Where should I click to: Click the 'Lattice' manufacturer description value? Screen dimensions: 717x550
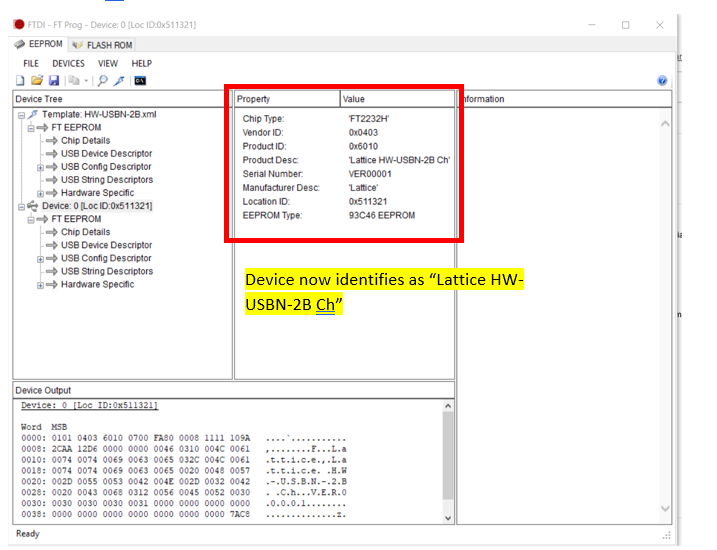coord(364,188)
